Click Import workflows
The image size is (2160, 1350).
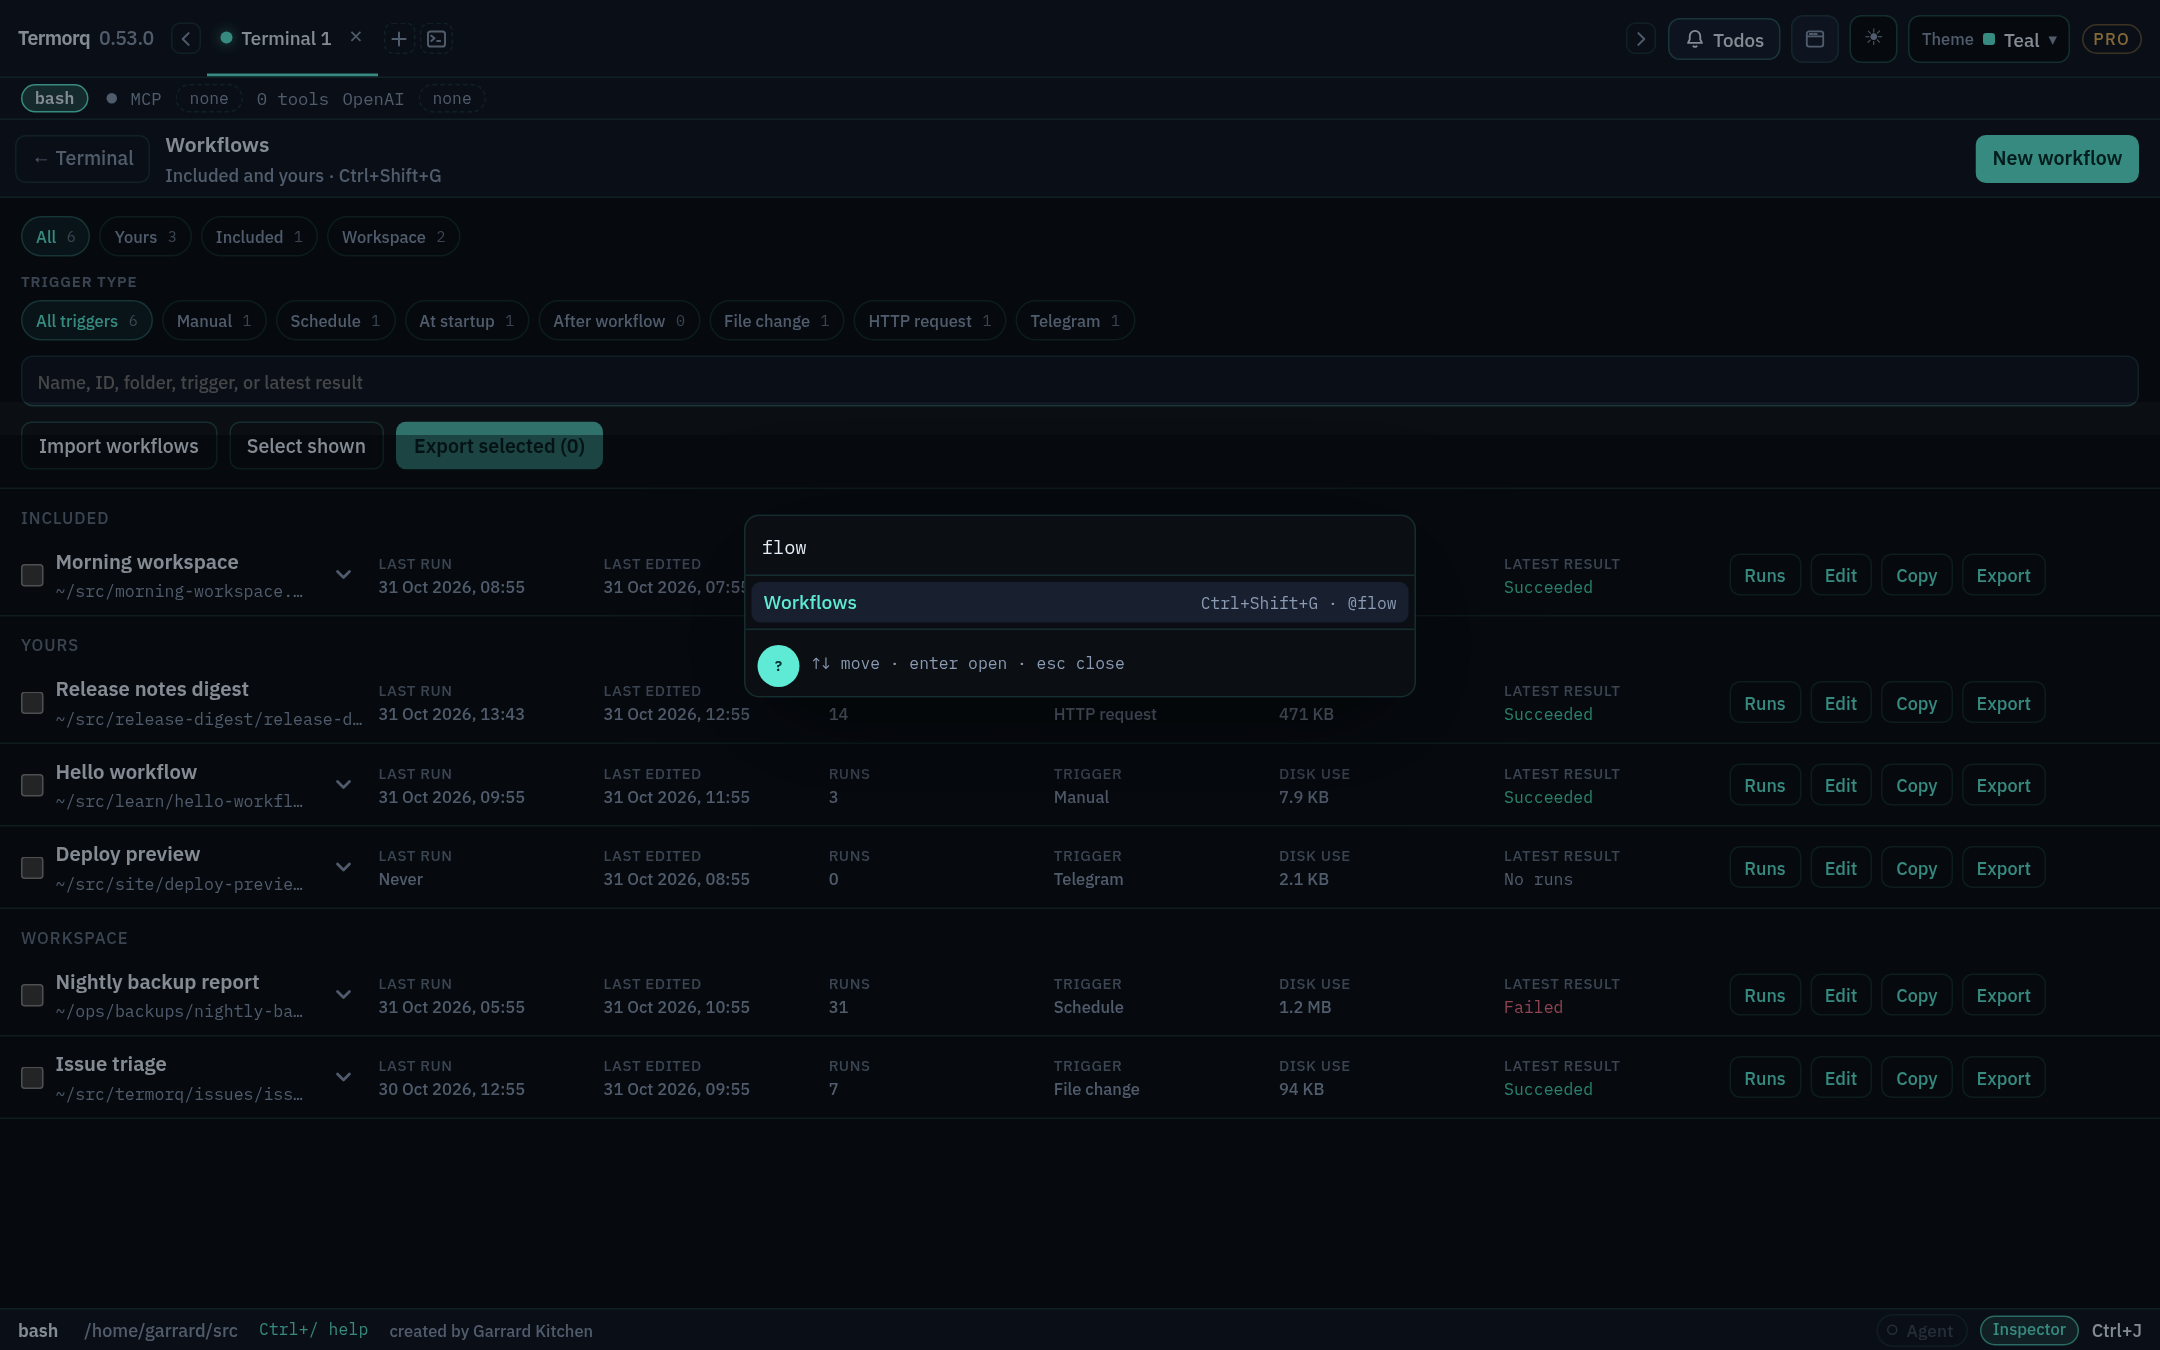[x=119, y=446]
